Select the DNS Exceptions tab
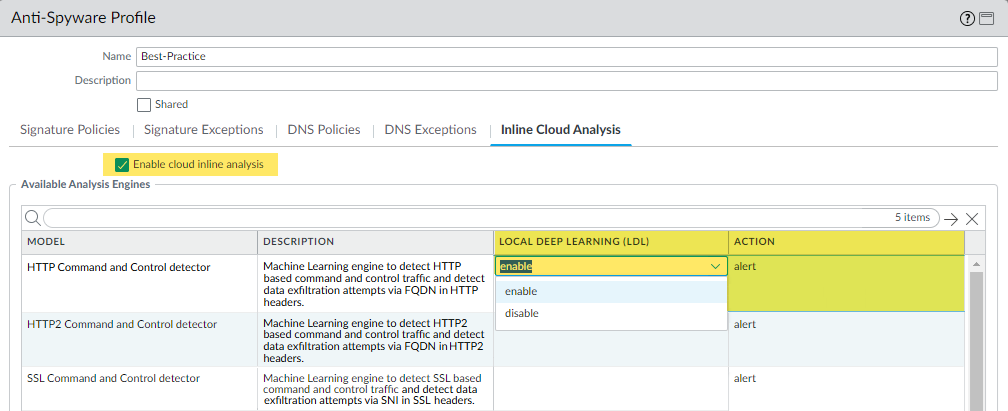This screenshot has width=1008, height=411. pos(430,130)
